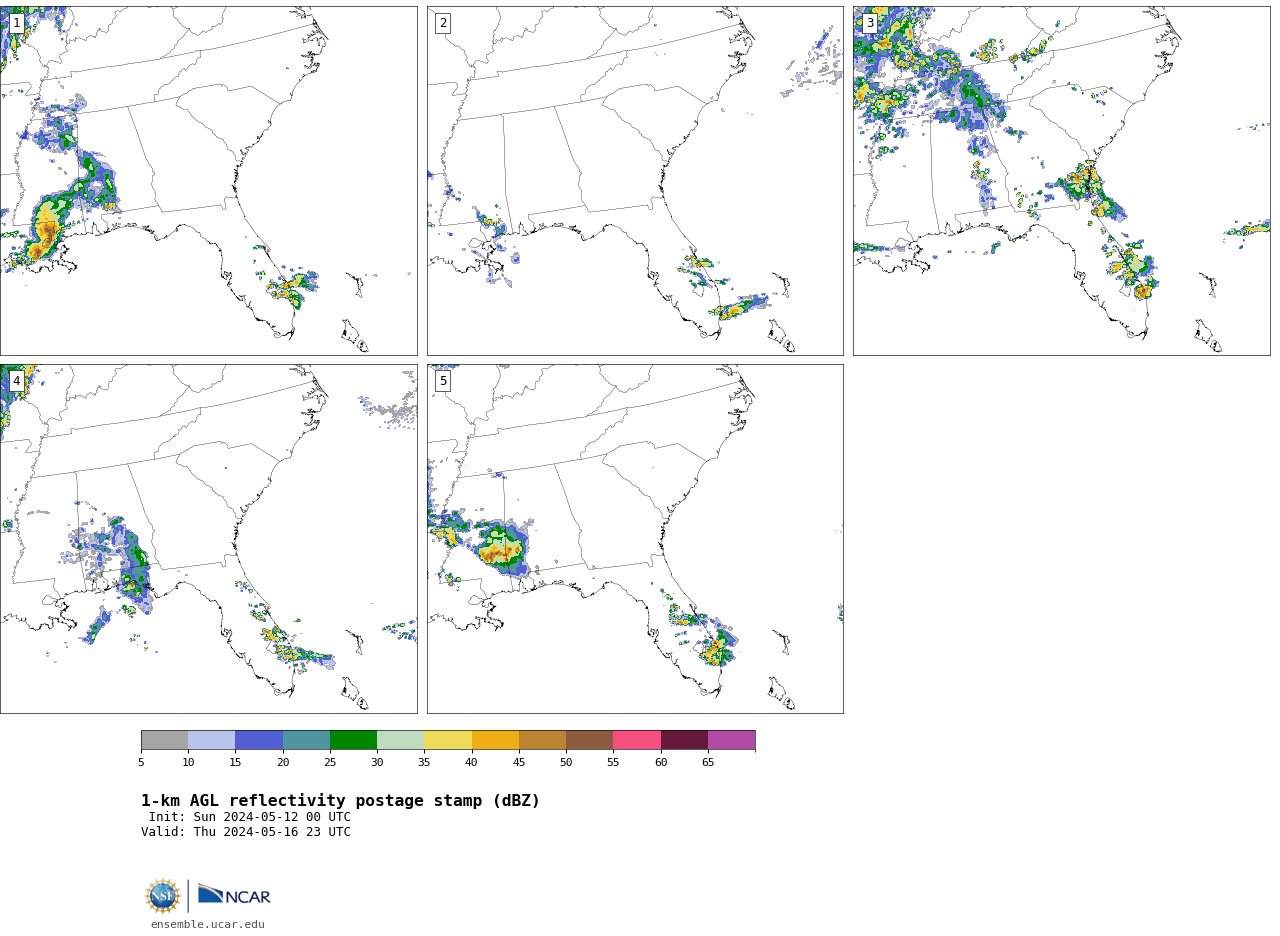Click the orange 40-45 dBZ swatch

[x=495, y=740]
